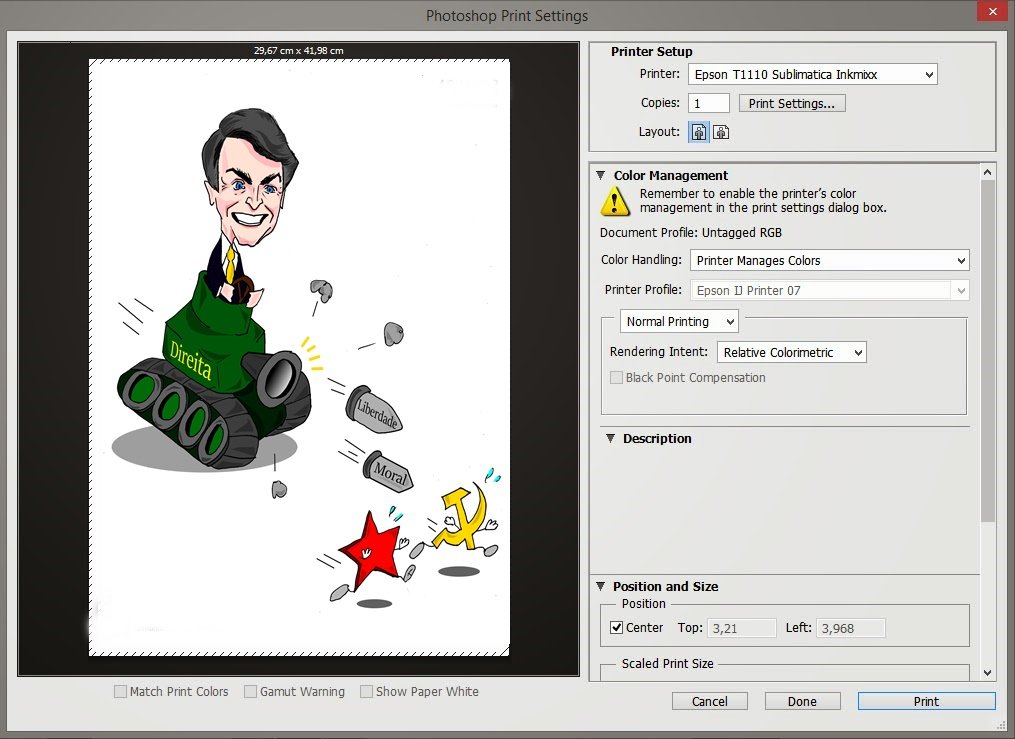Uncheck the Center position checkbox
Screen dimensions: 1015x739
coord(617,628)
